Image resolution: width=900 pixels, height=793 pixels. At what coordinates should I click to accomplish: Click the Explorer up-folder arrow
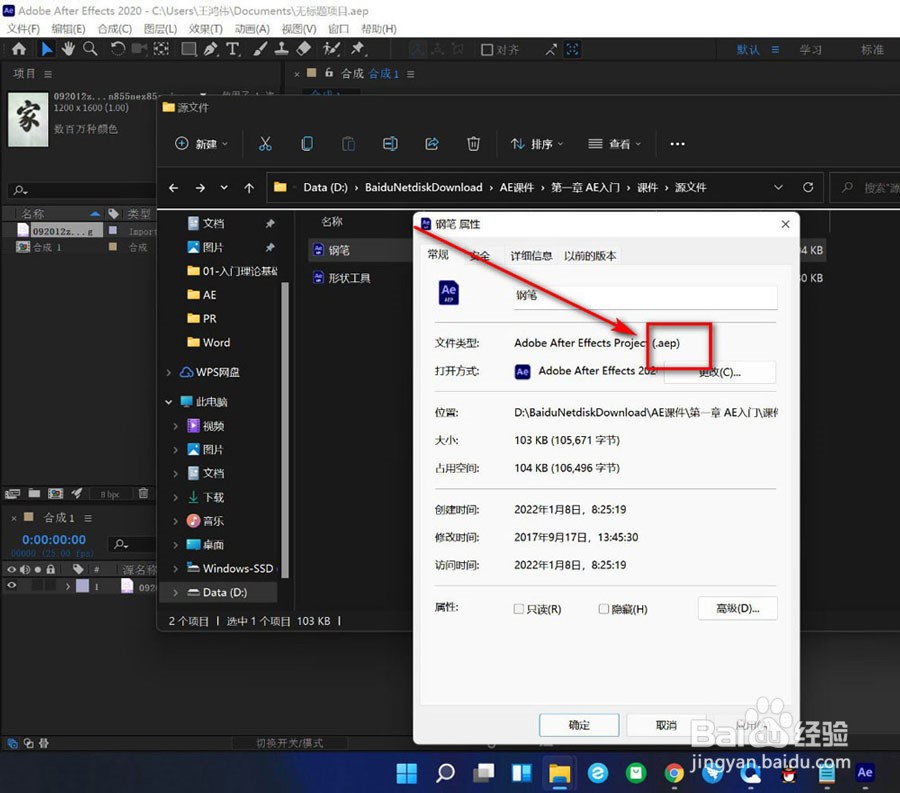(249, 188)
